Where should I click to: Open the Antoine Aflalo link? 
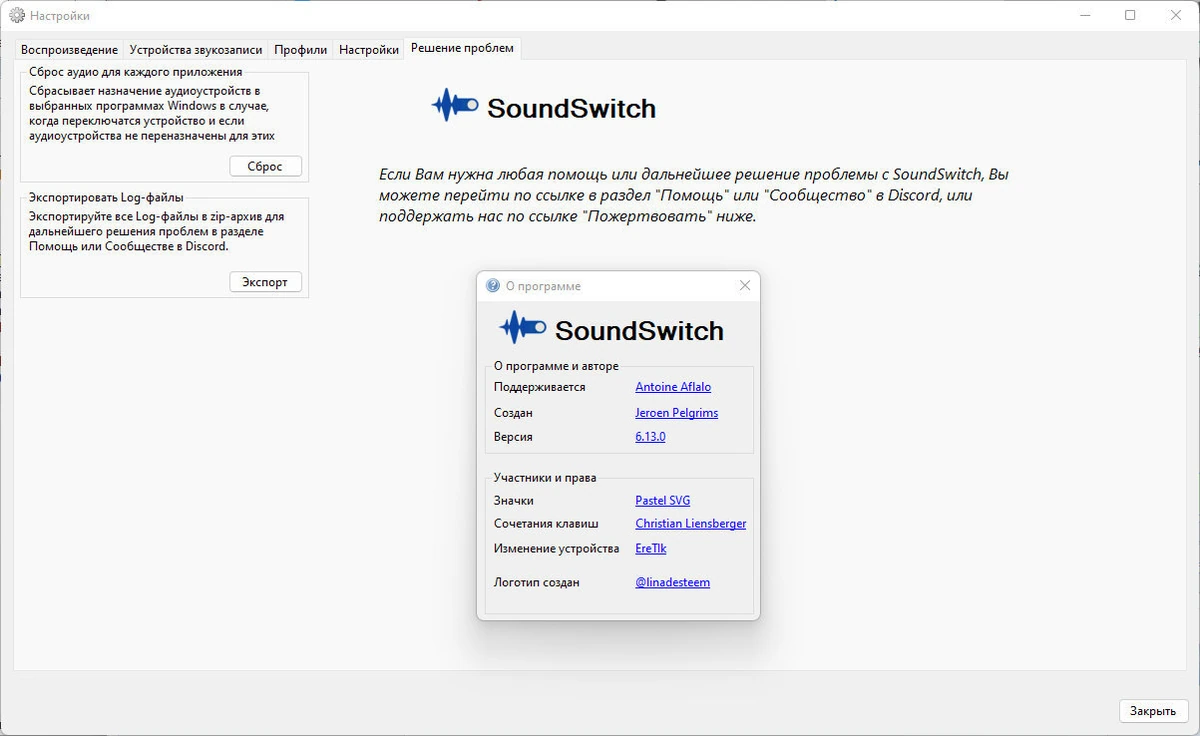673,387
